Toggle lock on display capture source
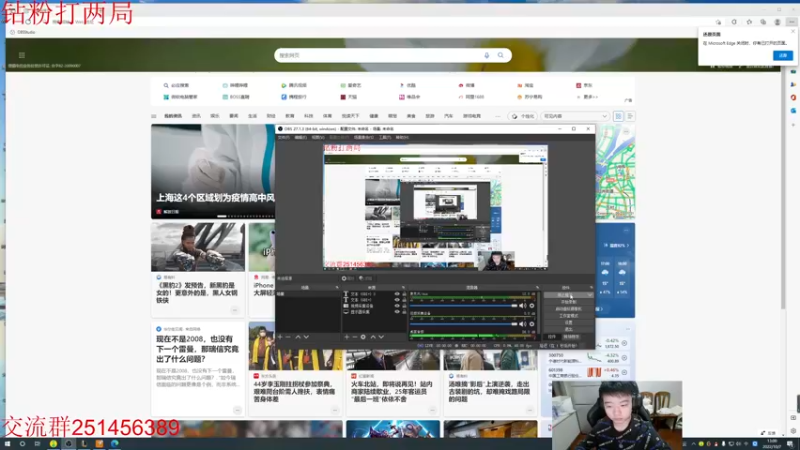This screenshot has height=450, width=800. tap(404, 312)
